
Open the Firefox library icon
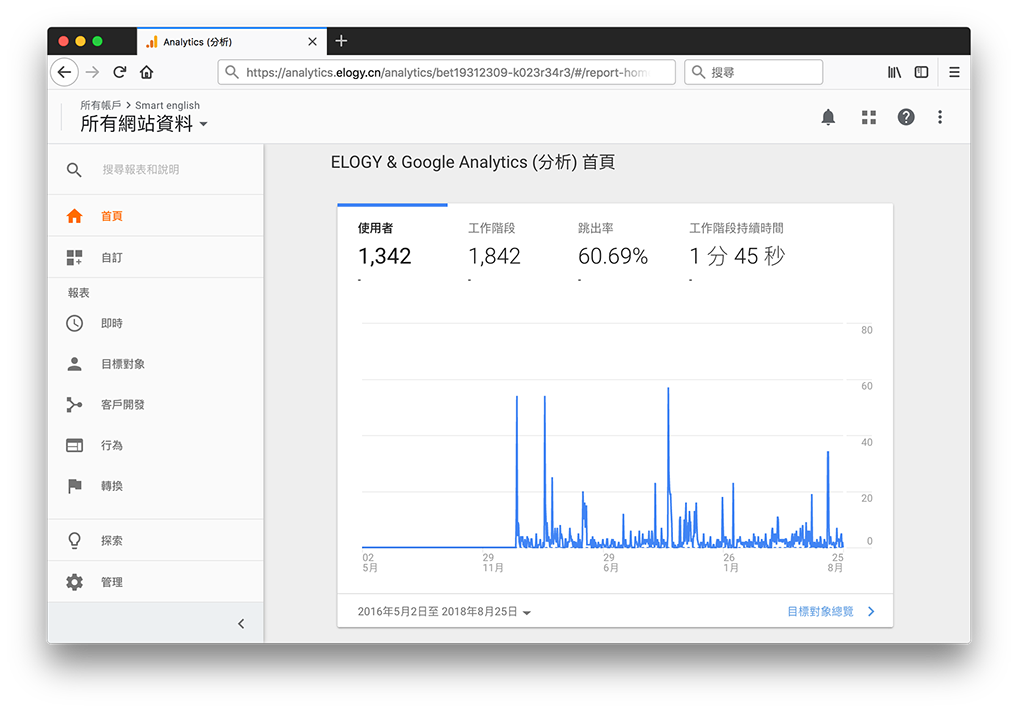coord(894,72)
